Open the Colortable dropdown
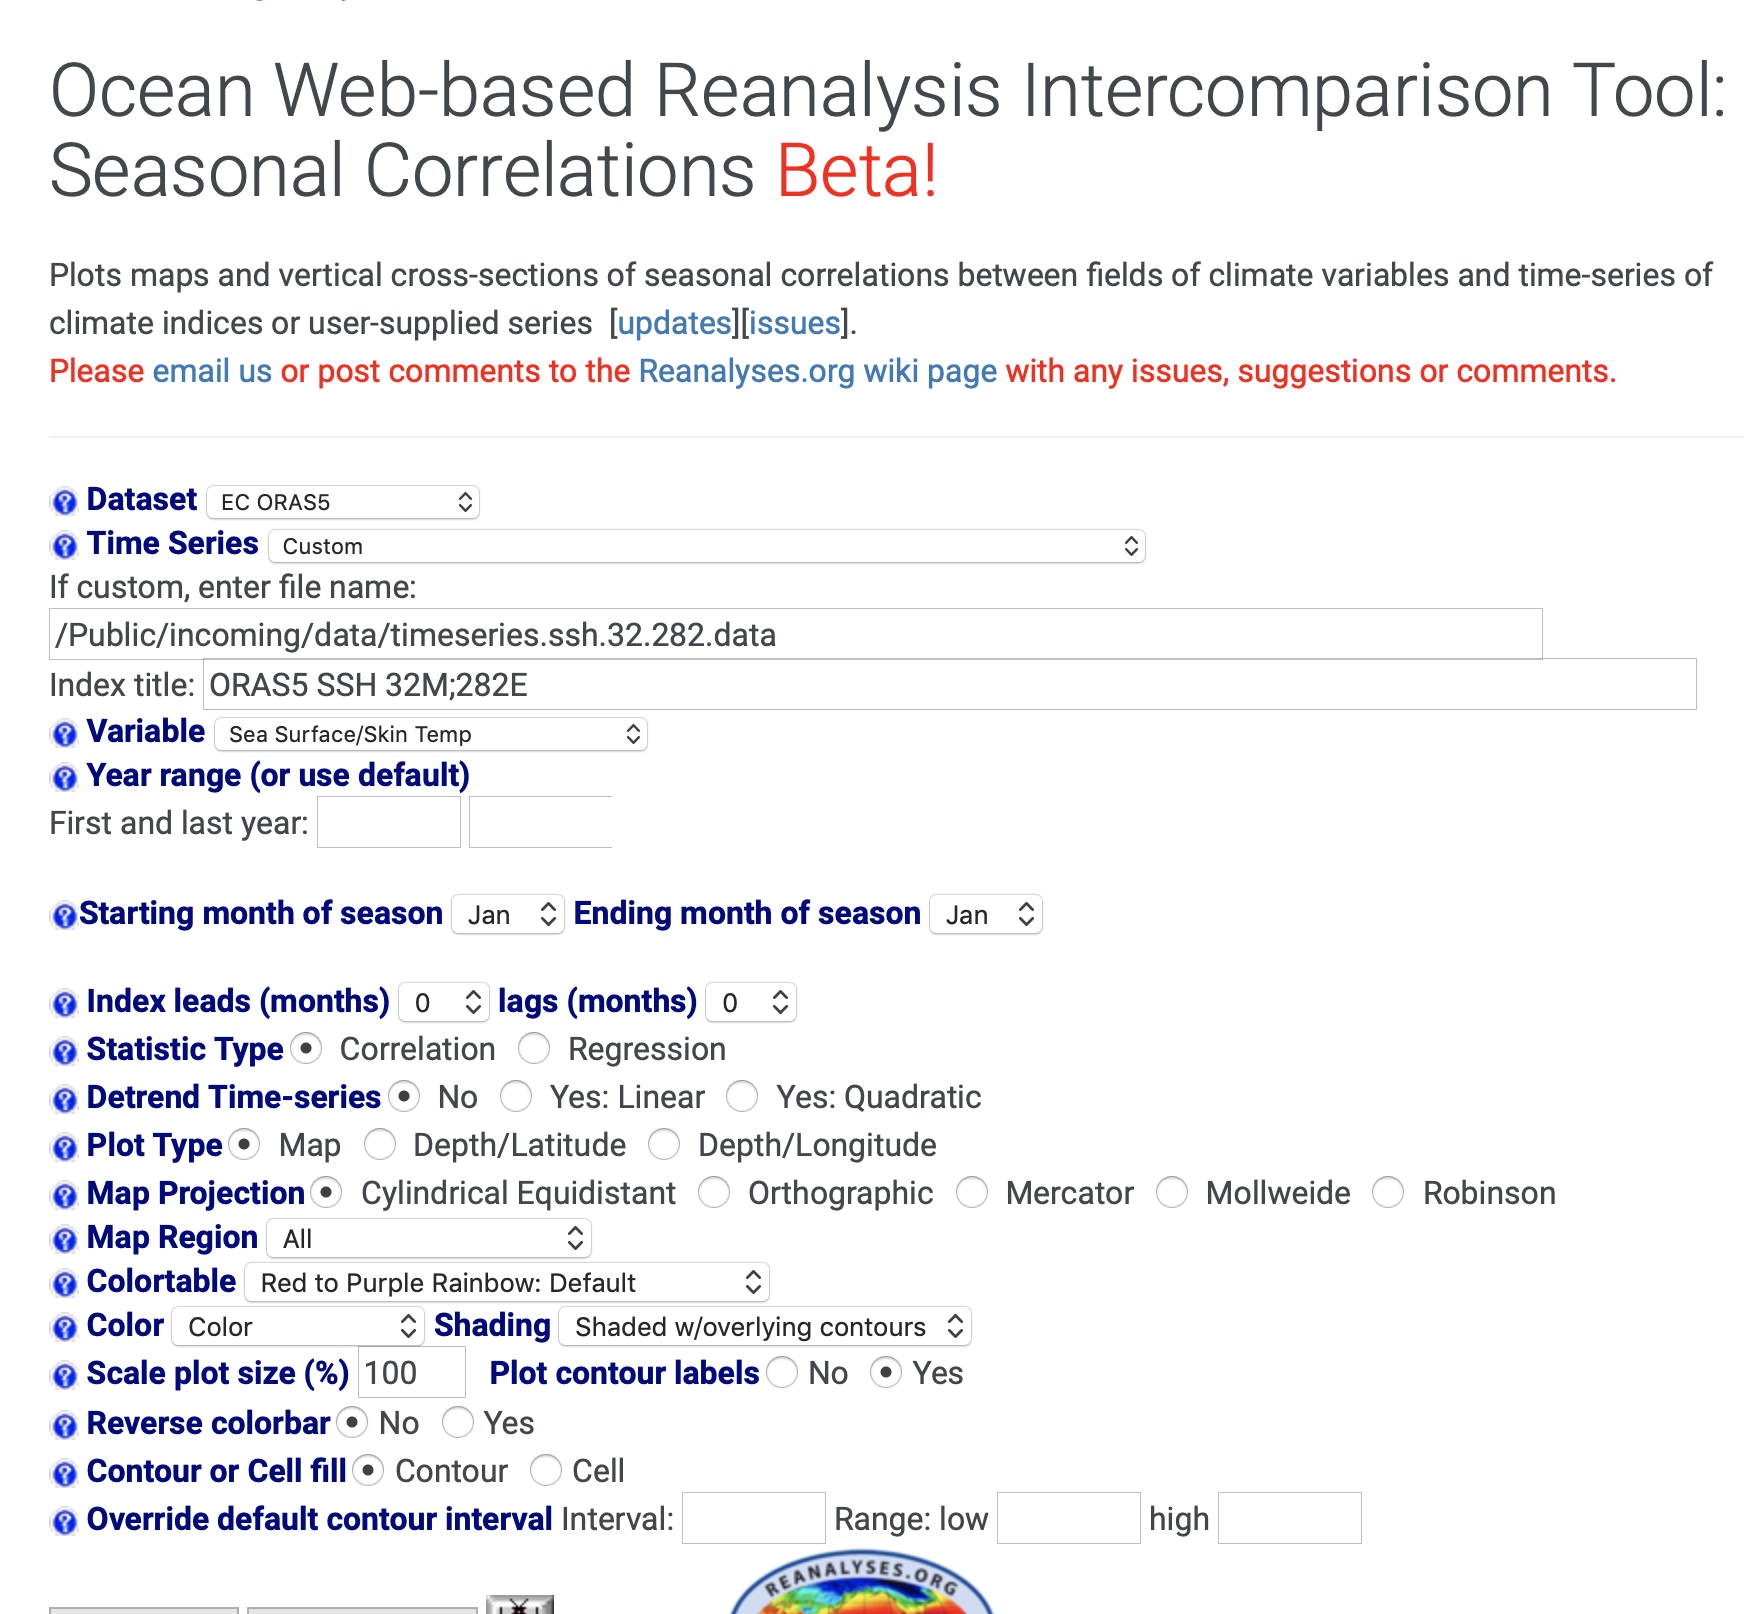The width and height of the screenshot is (1758, 1614). (507, 1282)
